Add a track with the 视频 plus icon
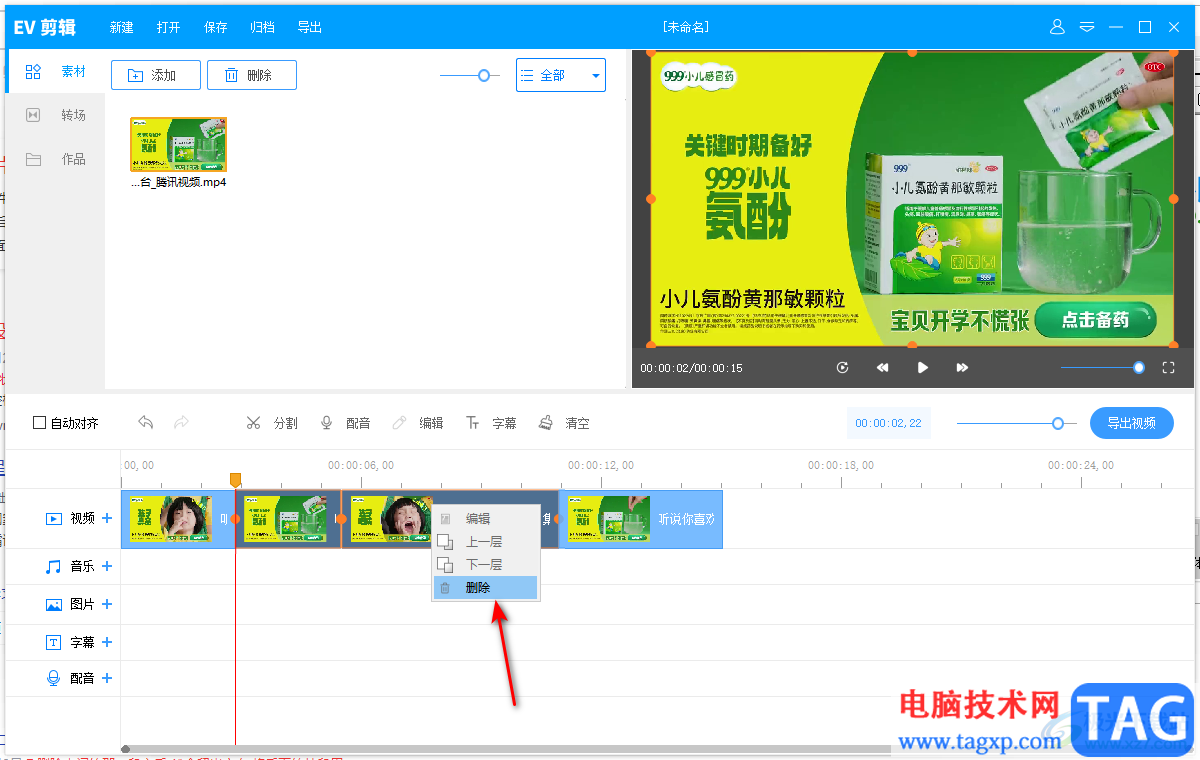 [x=107, y=518]
